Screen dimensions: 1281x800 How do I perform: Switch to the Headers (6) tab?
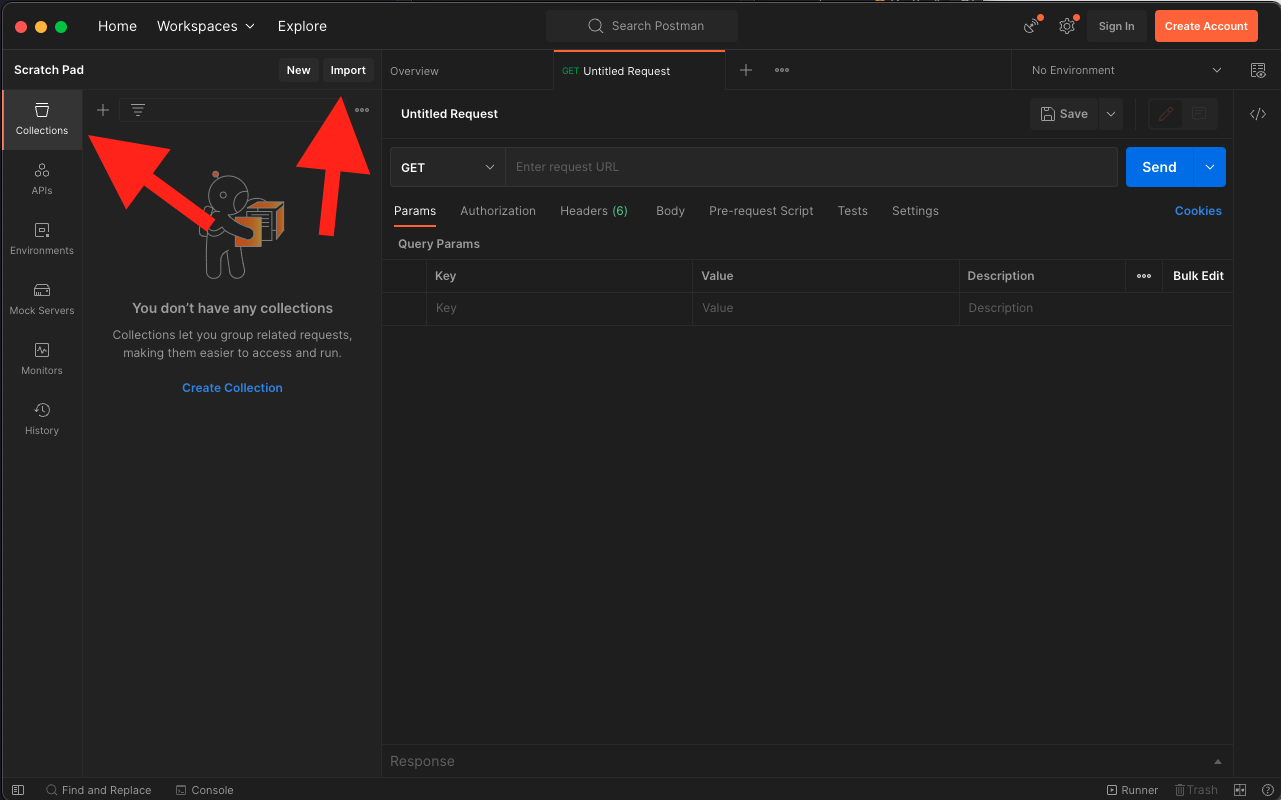tap(594, 211)
